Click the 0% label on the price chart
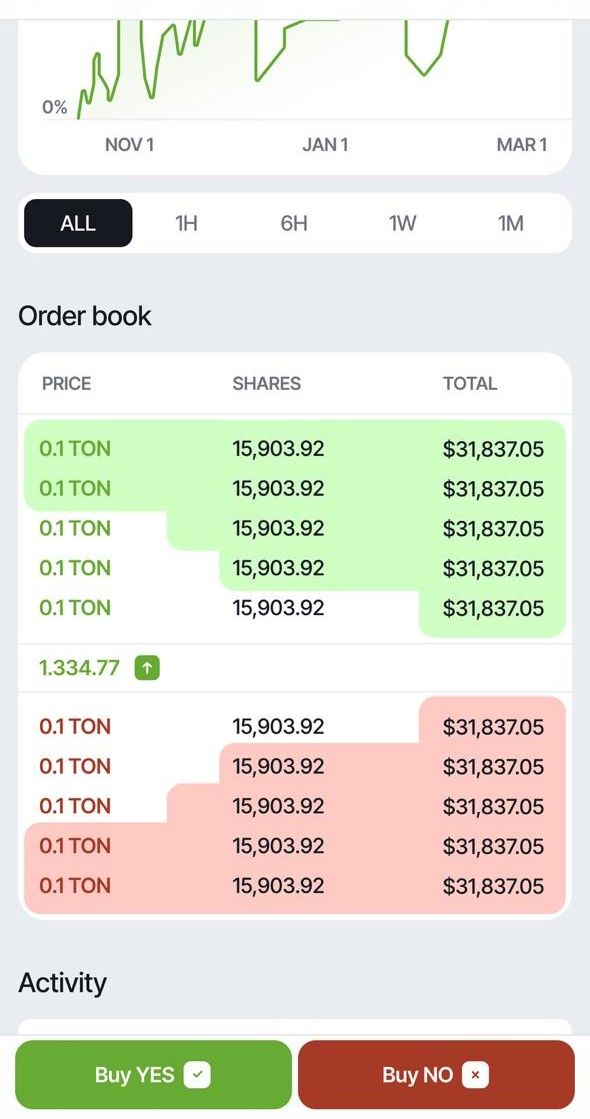 55,106
